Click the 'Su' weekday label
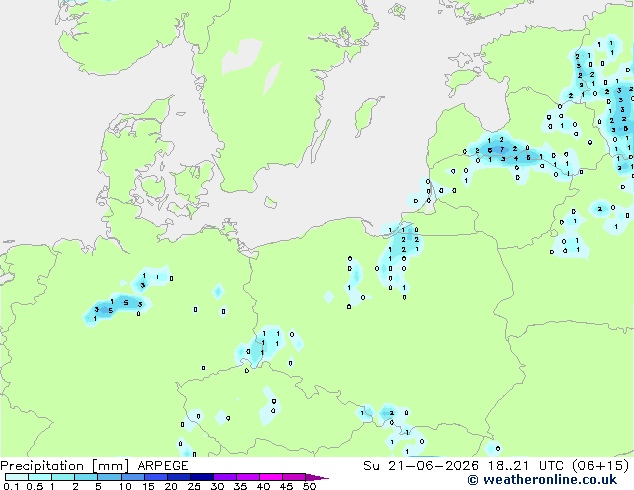Screen dimensions: 634x490 click(371, 466)
